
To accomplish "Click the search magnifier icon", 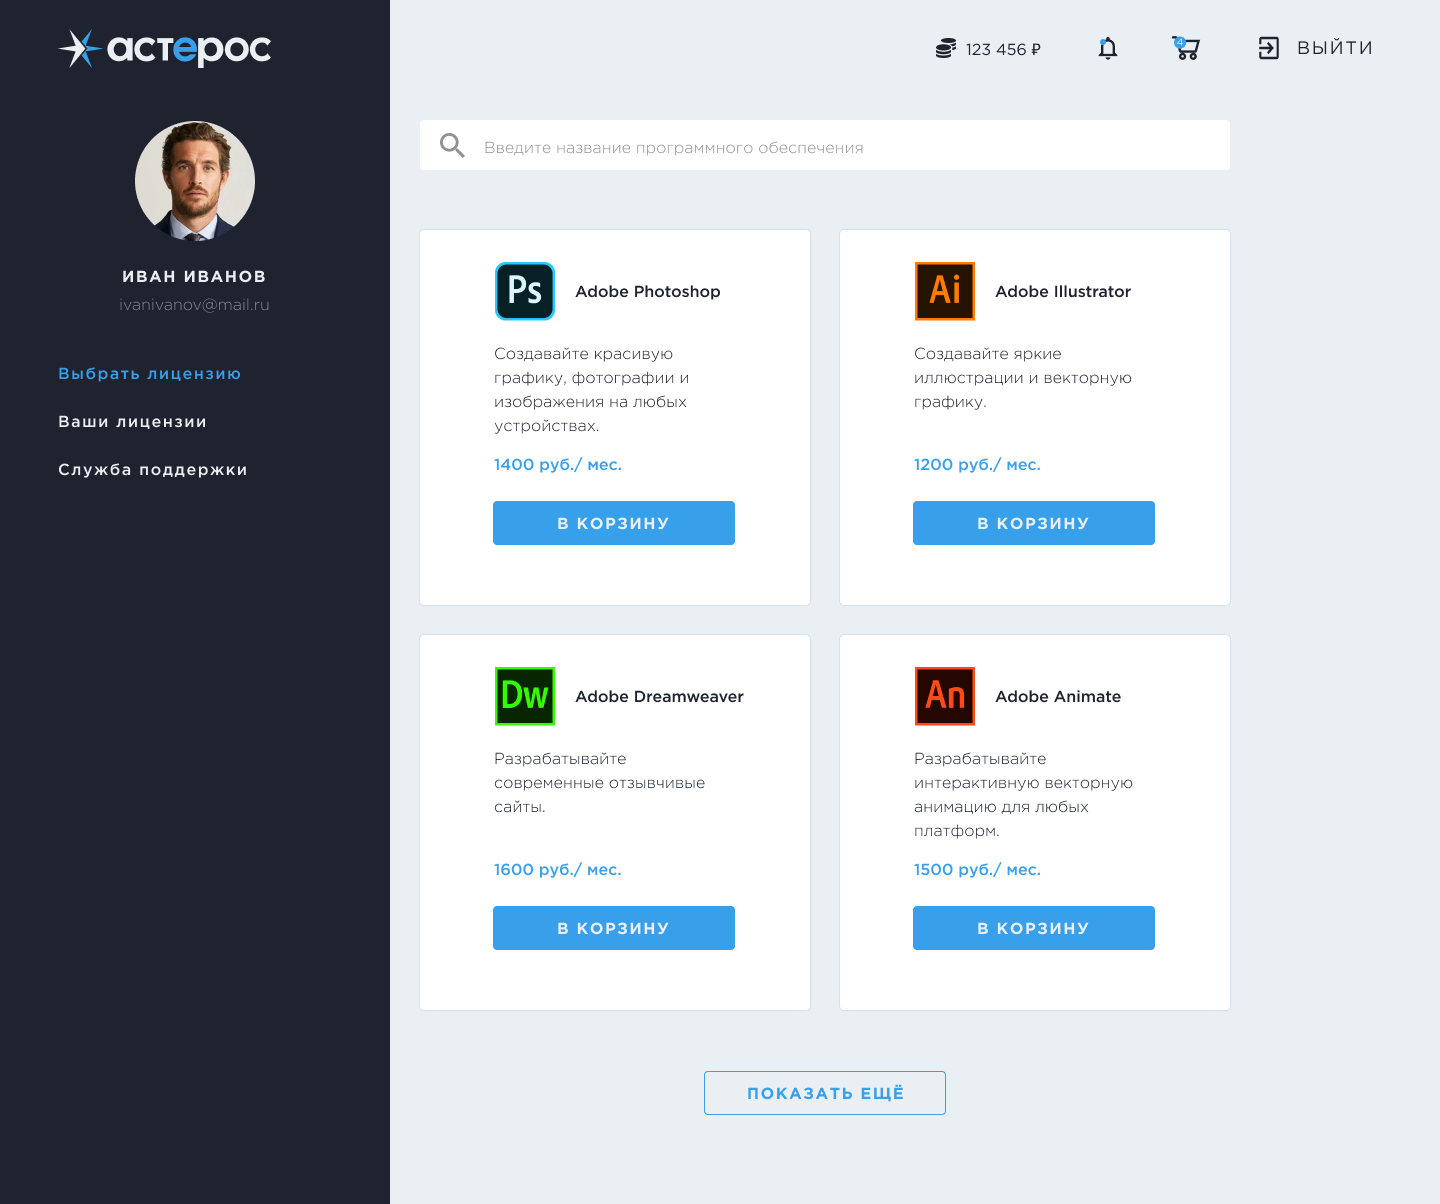I will 452,146.
